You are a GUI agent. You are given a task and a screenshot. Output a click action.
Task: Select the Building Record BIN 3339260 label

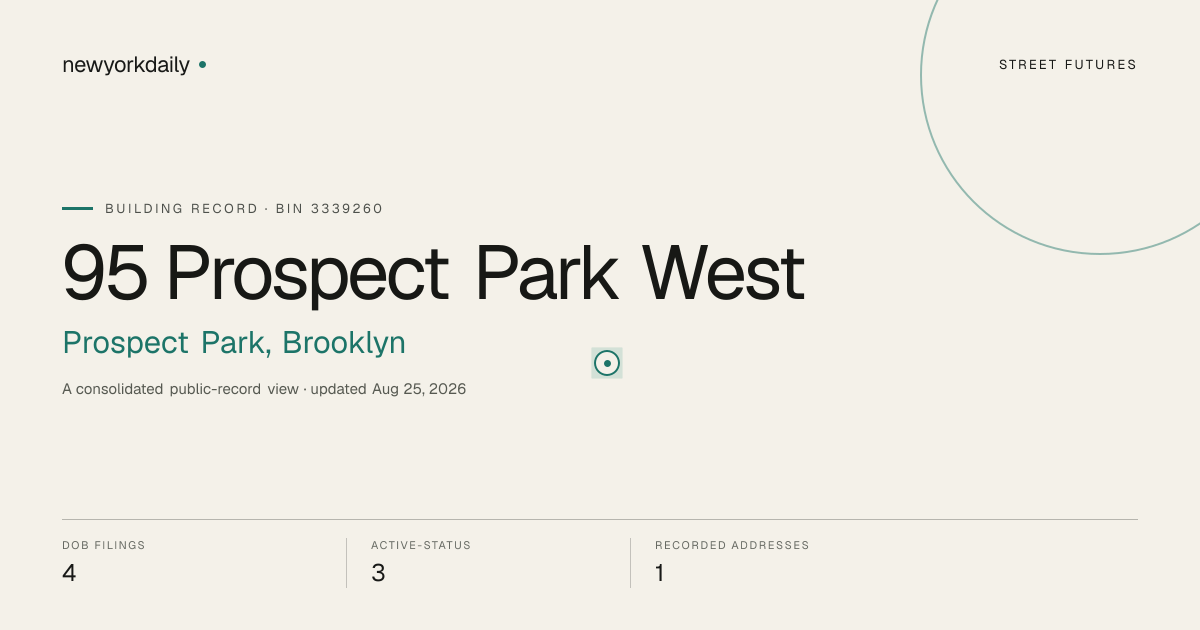click(x=244, y=209)
